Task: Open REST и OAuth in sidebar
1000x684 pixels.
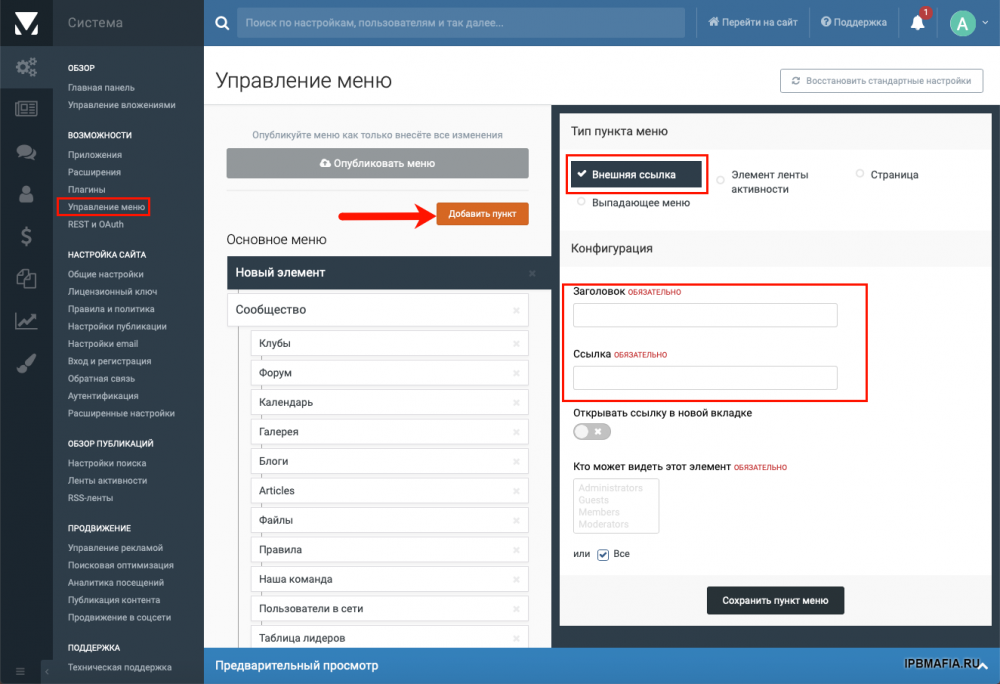Action: coord(96,224)
